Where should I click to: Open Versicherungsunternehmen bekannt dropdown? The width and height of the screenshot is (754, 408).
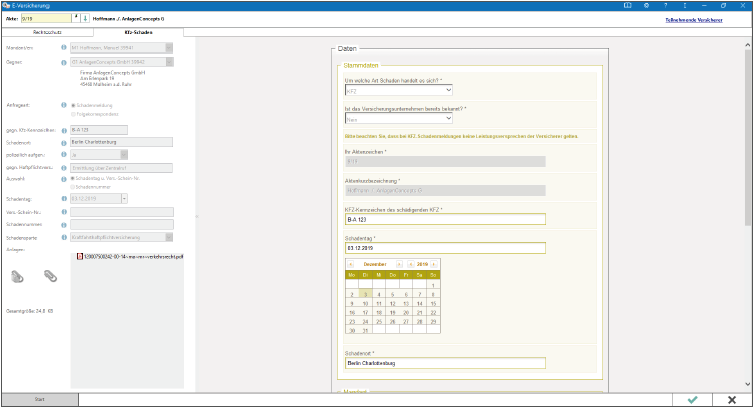pos(399,119)
